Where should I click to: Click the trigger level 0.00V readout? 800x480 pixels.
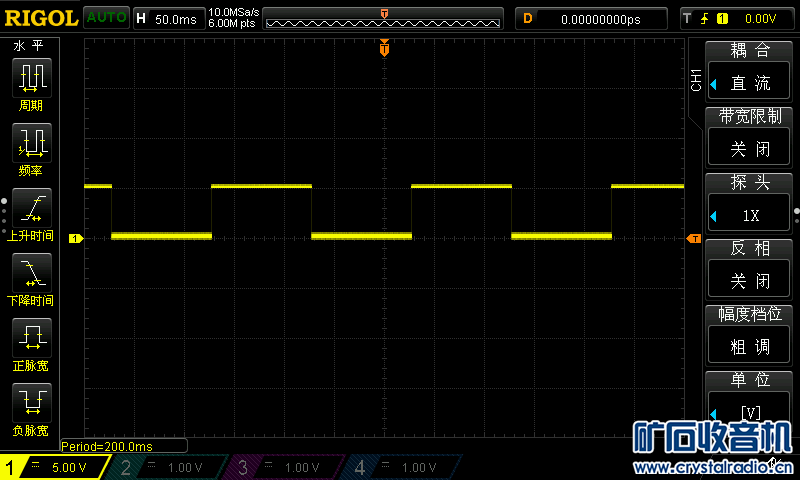coord(760,19)
